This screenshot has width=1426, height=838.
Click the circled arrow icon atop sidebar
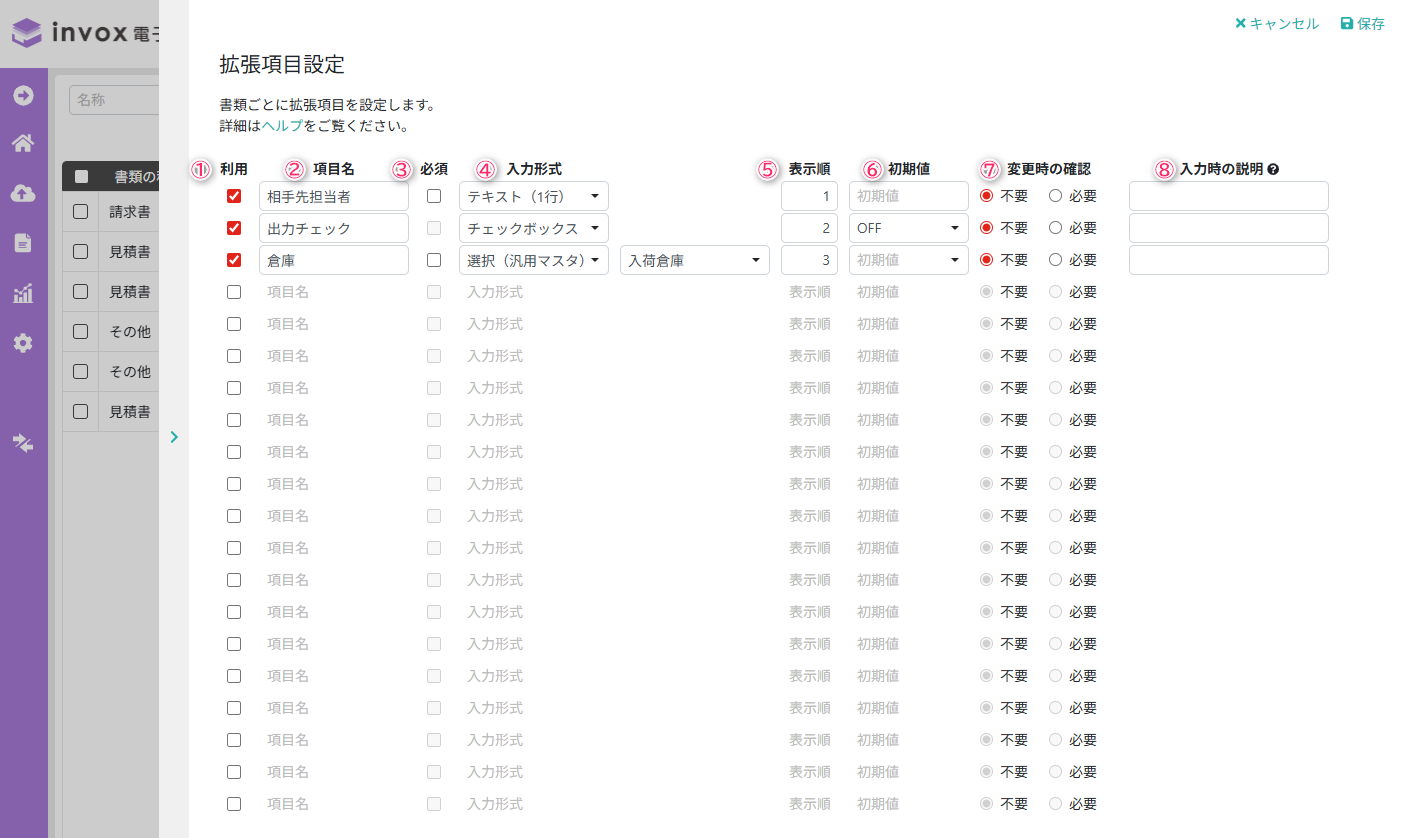click(x=23, y=96)
